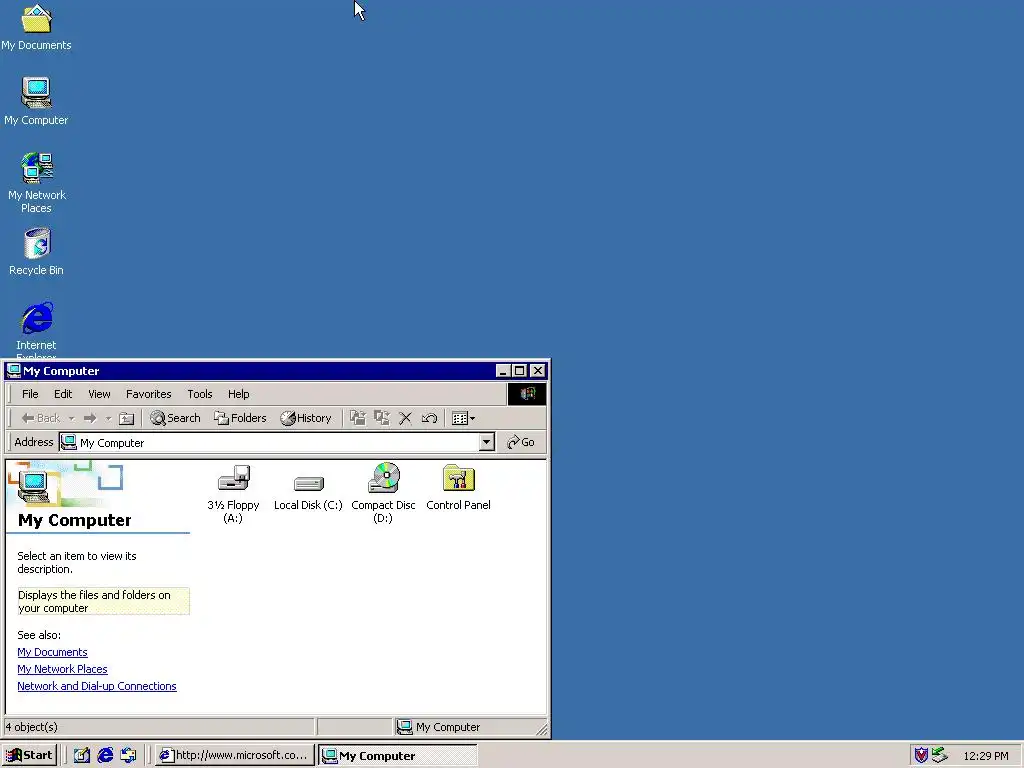1024x768 pixels.
Task: Click the Back toolbar button
Action: tap(40, 418)
